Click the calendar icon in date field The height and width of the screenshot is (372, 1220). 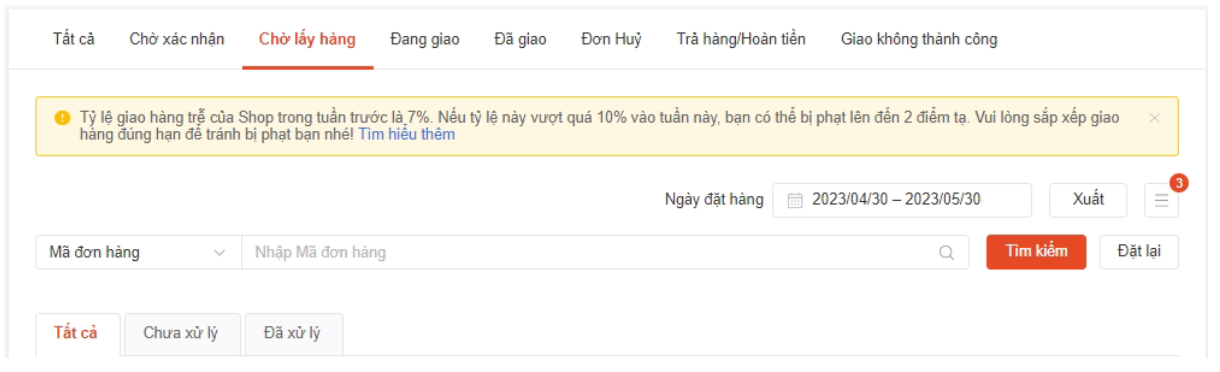point(795,200)
